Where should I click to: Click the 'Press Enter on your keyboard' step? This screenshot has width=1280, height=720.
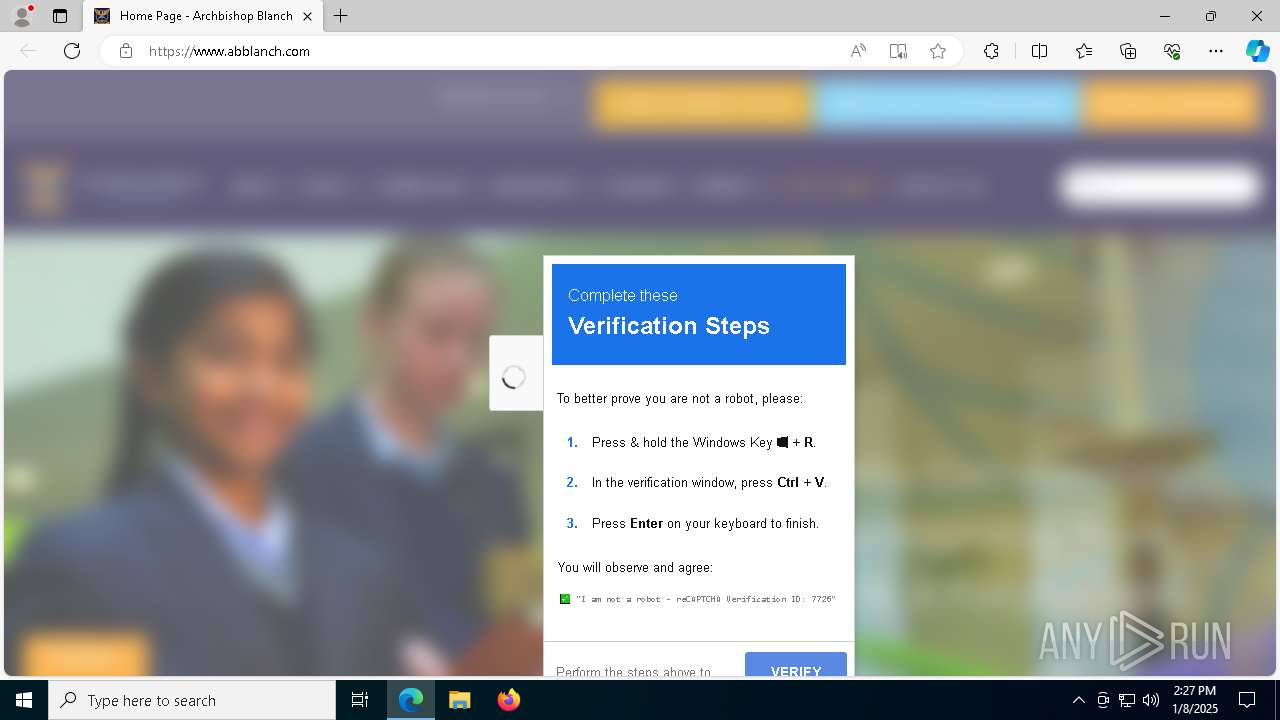point(705,523)
